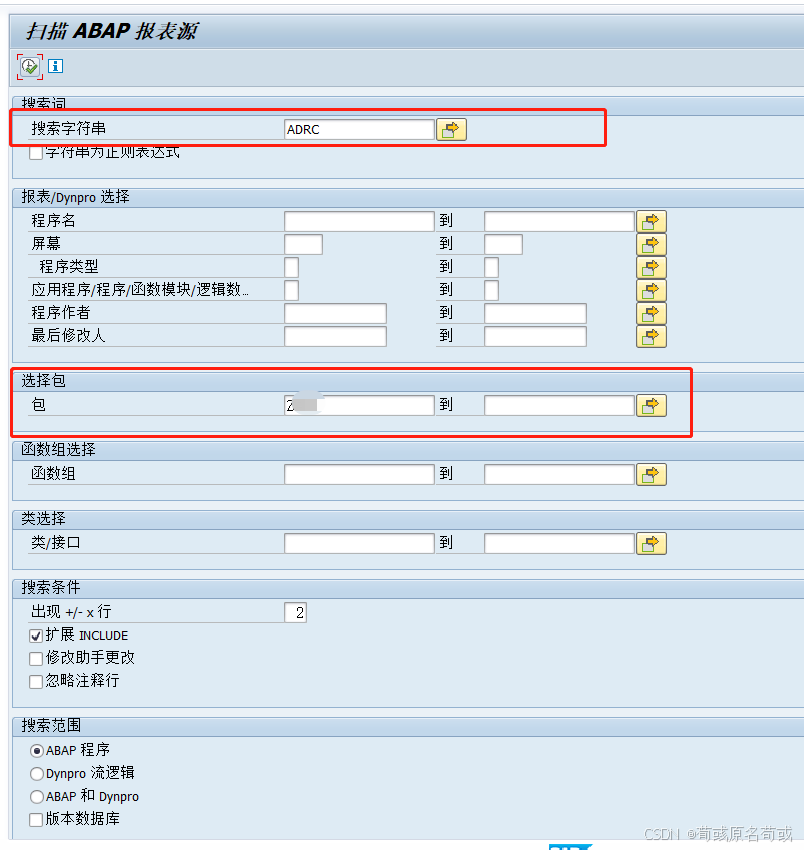This screenshot has width=804, height=850.
Task: Tick the 版本数据库 checkbox
Action: [36, 820]
